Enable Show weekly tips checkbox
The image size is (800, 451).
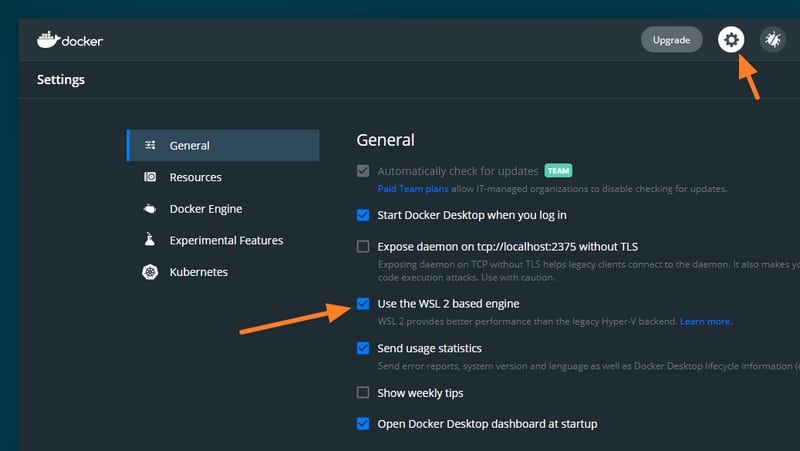tap(363, 392)
